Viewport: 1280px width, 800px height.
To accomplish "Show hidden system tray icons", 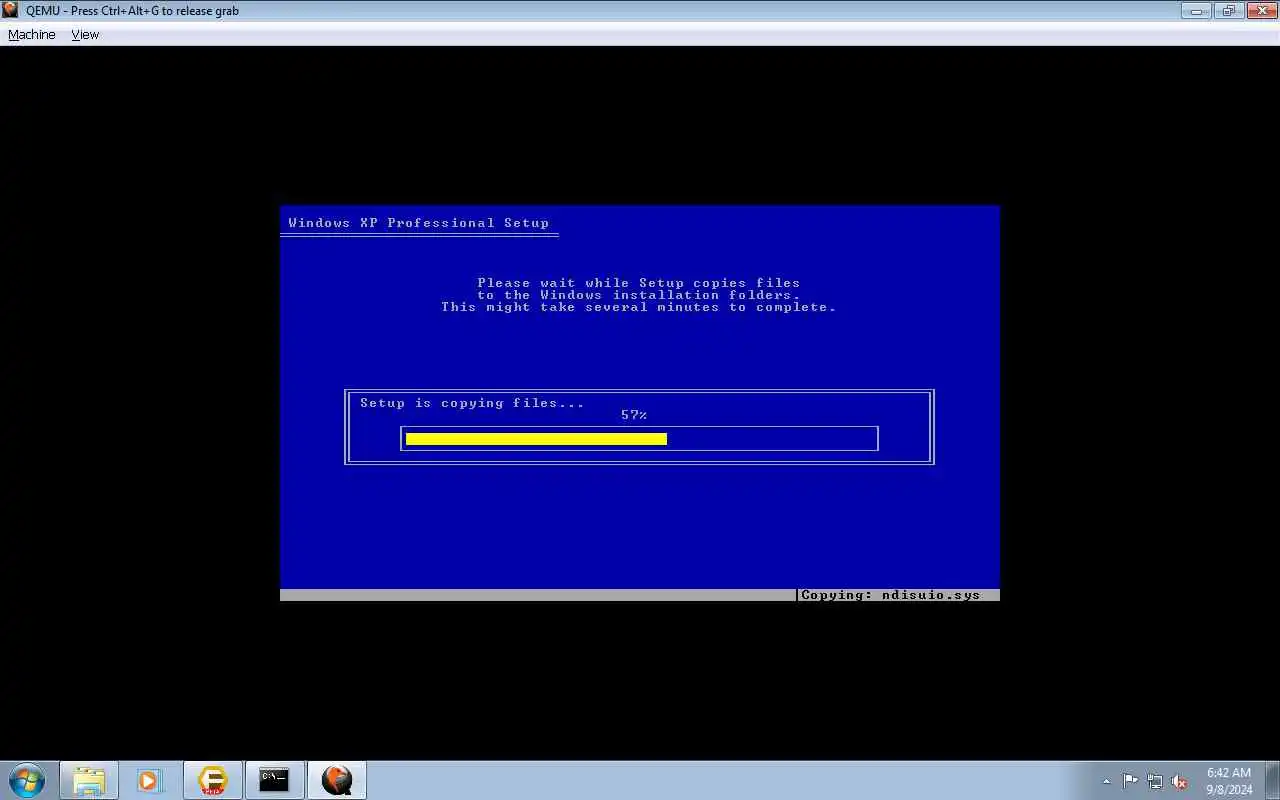I will 1106,782.
